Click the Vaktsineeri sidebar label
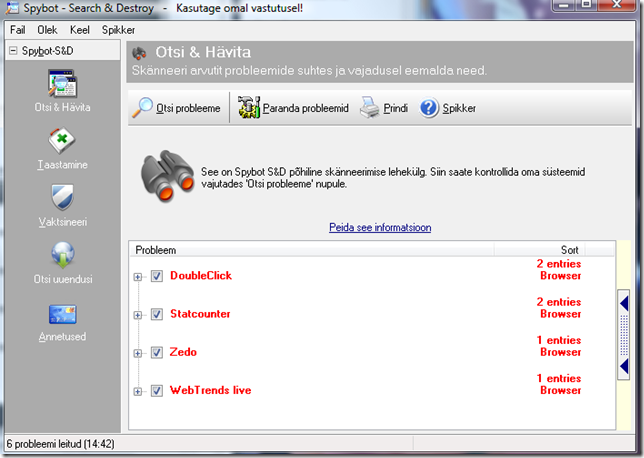This screenshot has width=644, height=458. click(62, 222)
